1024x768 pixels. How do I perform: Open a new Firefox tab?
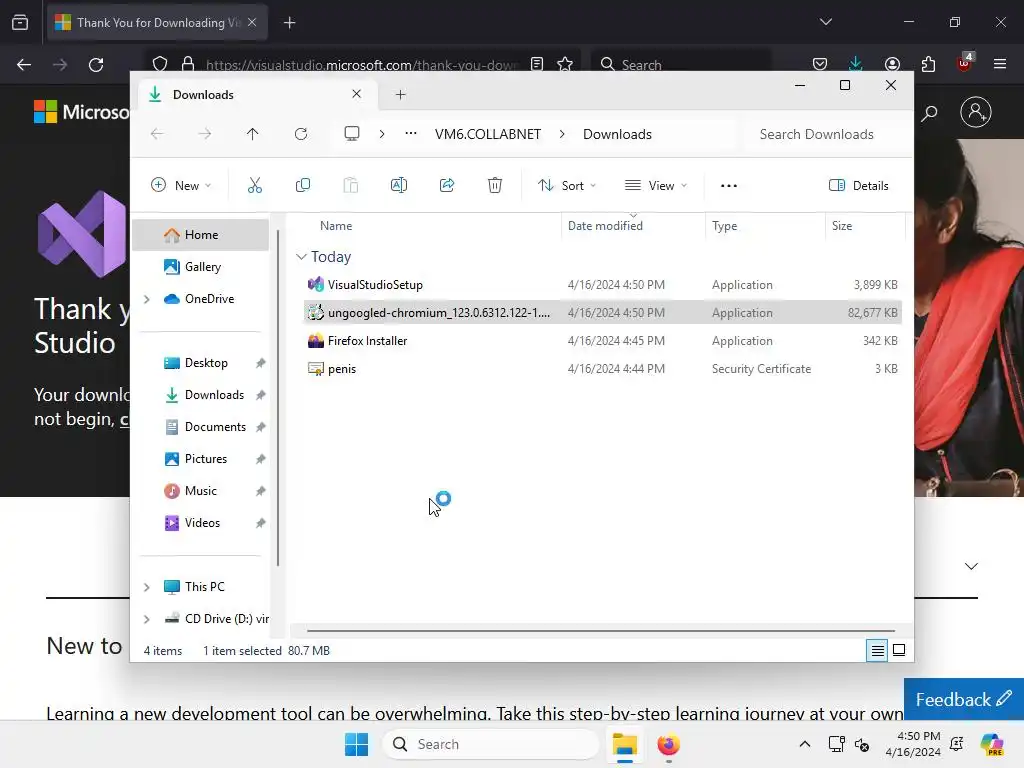pos(289,23)
